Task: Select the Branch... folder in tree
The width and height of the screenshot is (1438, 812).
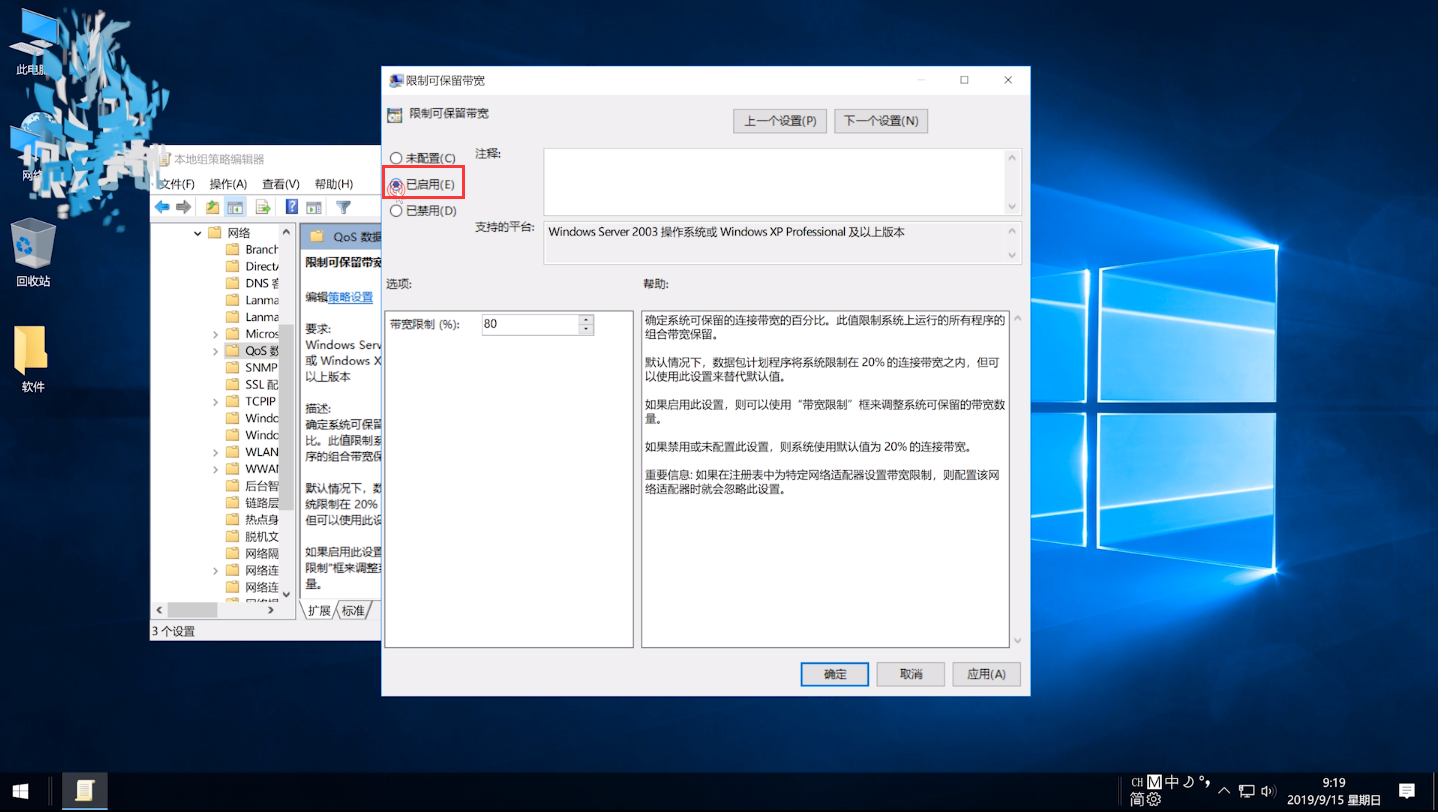Action: tap(252, 250)
